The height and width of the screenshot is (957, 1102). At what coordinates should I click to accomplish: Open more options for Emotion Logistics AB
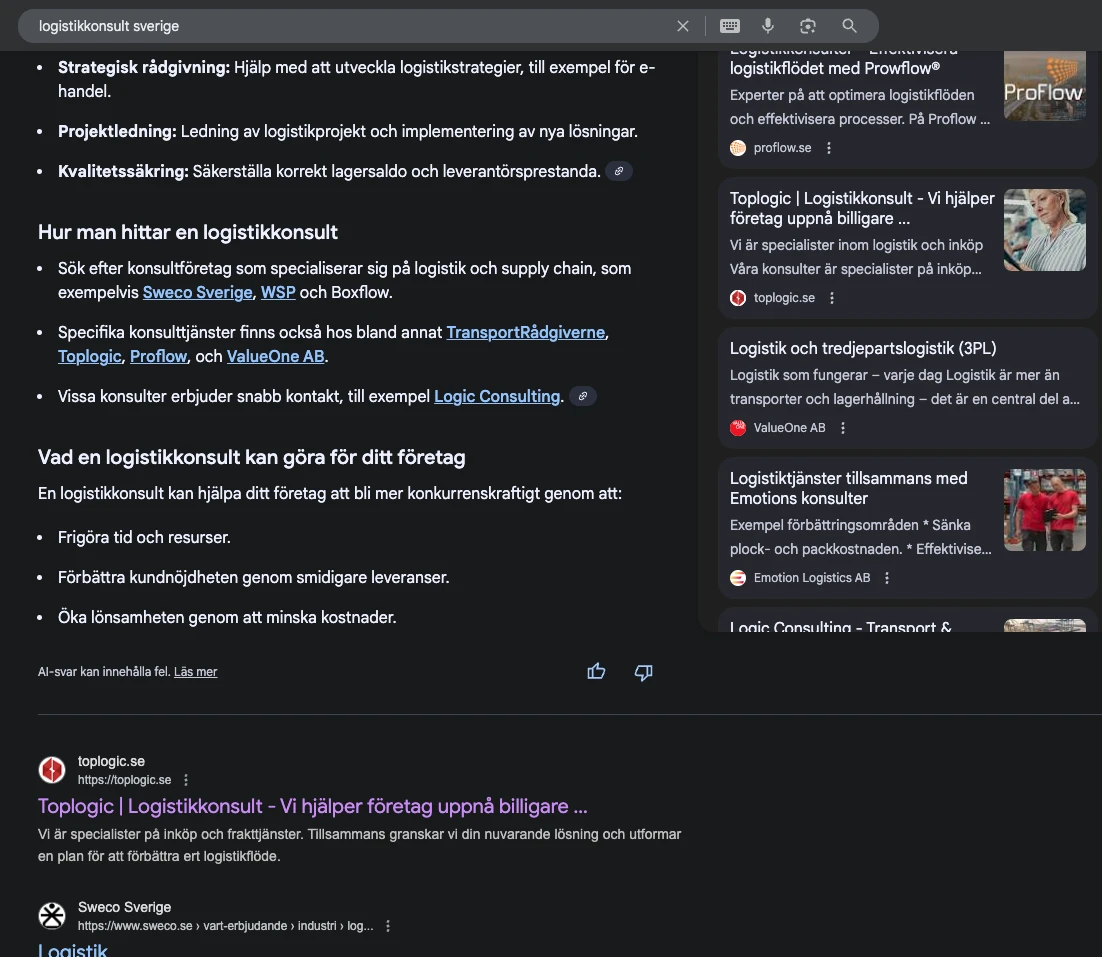(887, 578)
